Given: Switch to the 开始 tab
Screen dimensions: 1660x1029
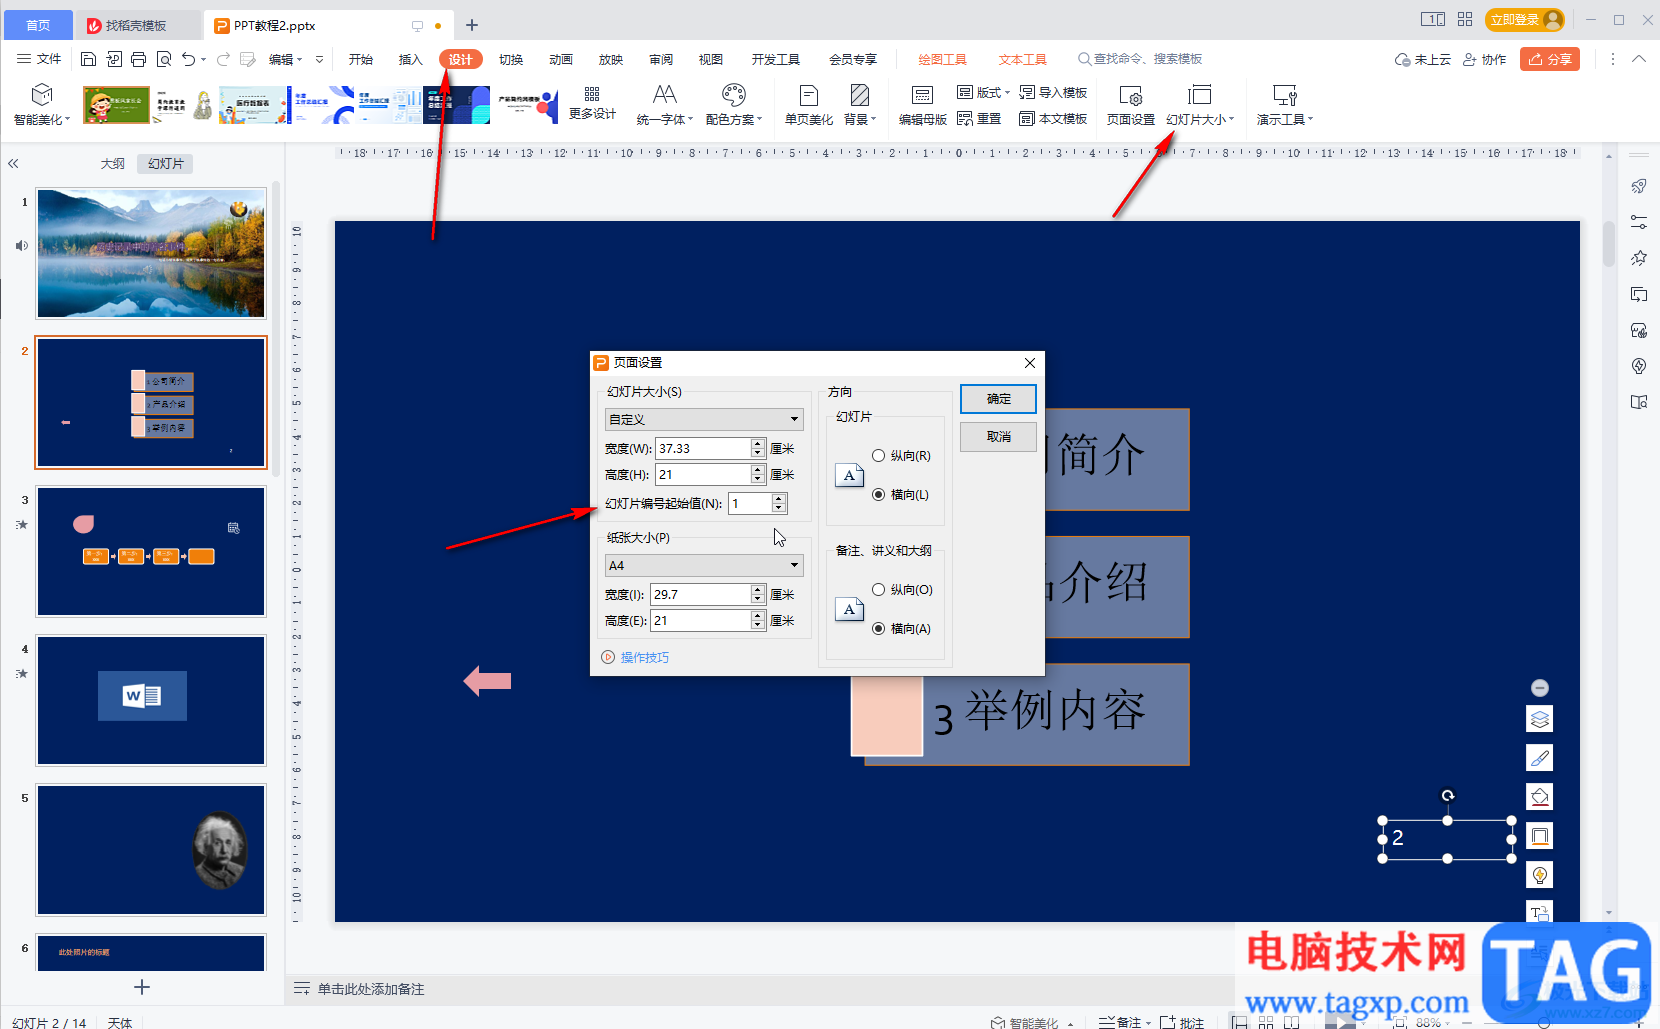Looking at the screenshot, I should coord(361,59).
